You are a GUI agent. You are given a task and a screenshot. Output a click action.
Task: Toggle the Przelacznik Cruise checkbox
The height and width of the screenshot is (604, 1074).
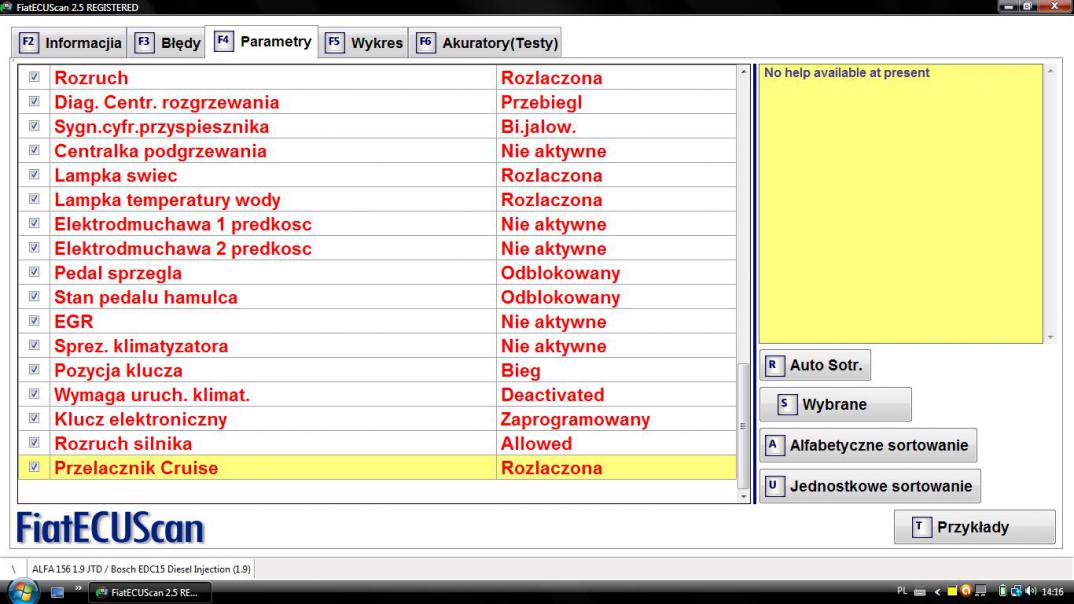tap(34, 467)
